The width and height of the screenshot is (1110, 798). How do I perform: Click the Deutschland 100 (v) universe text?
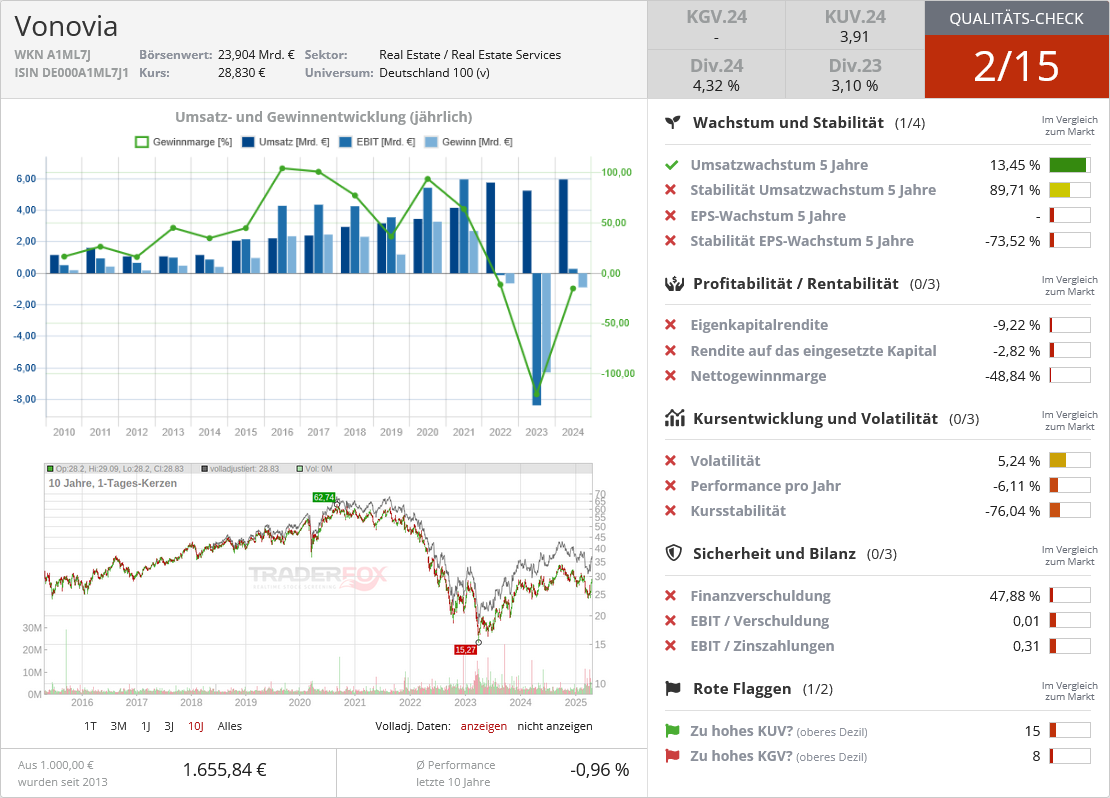434,72
